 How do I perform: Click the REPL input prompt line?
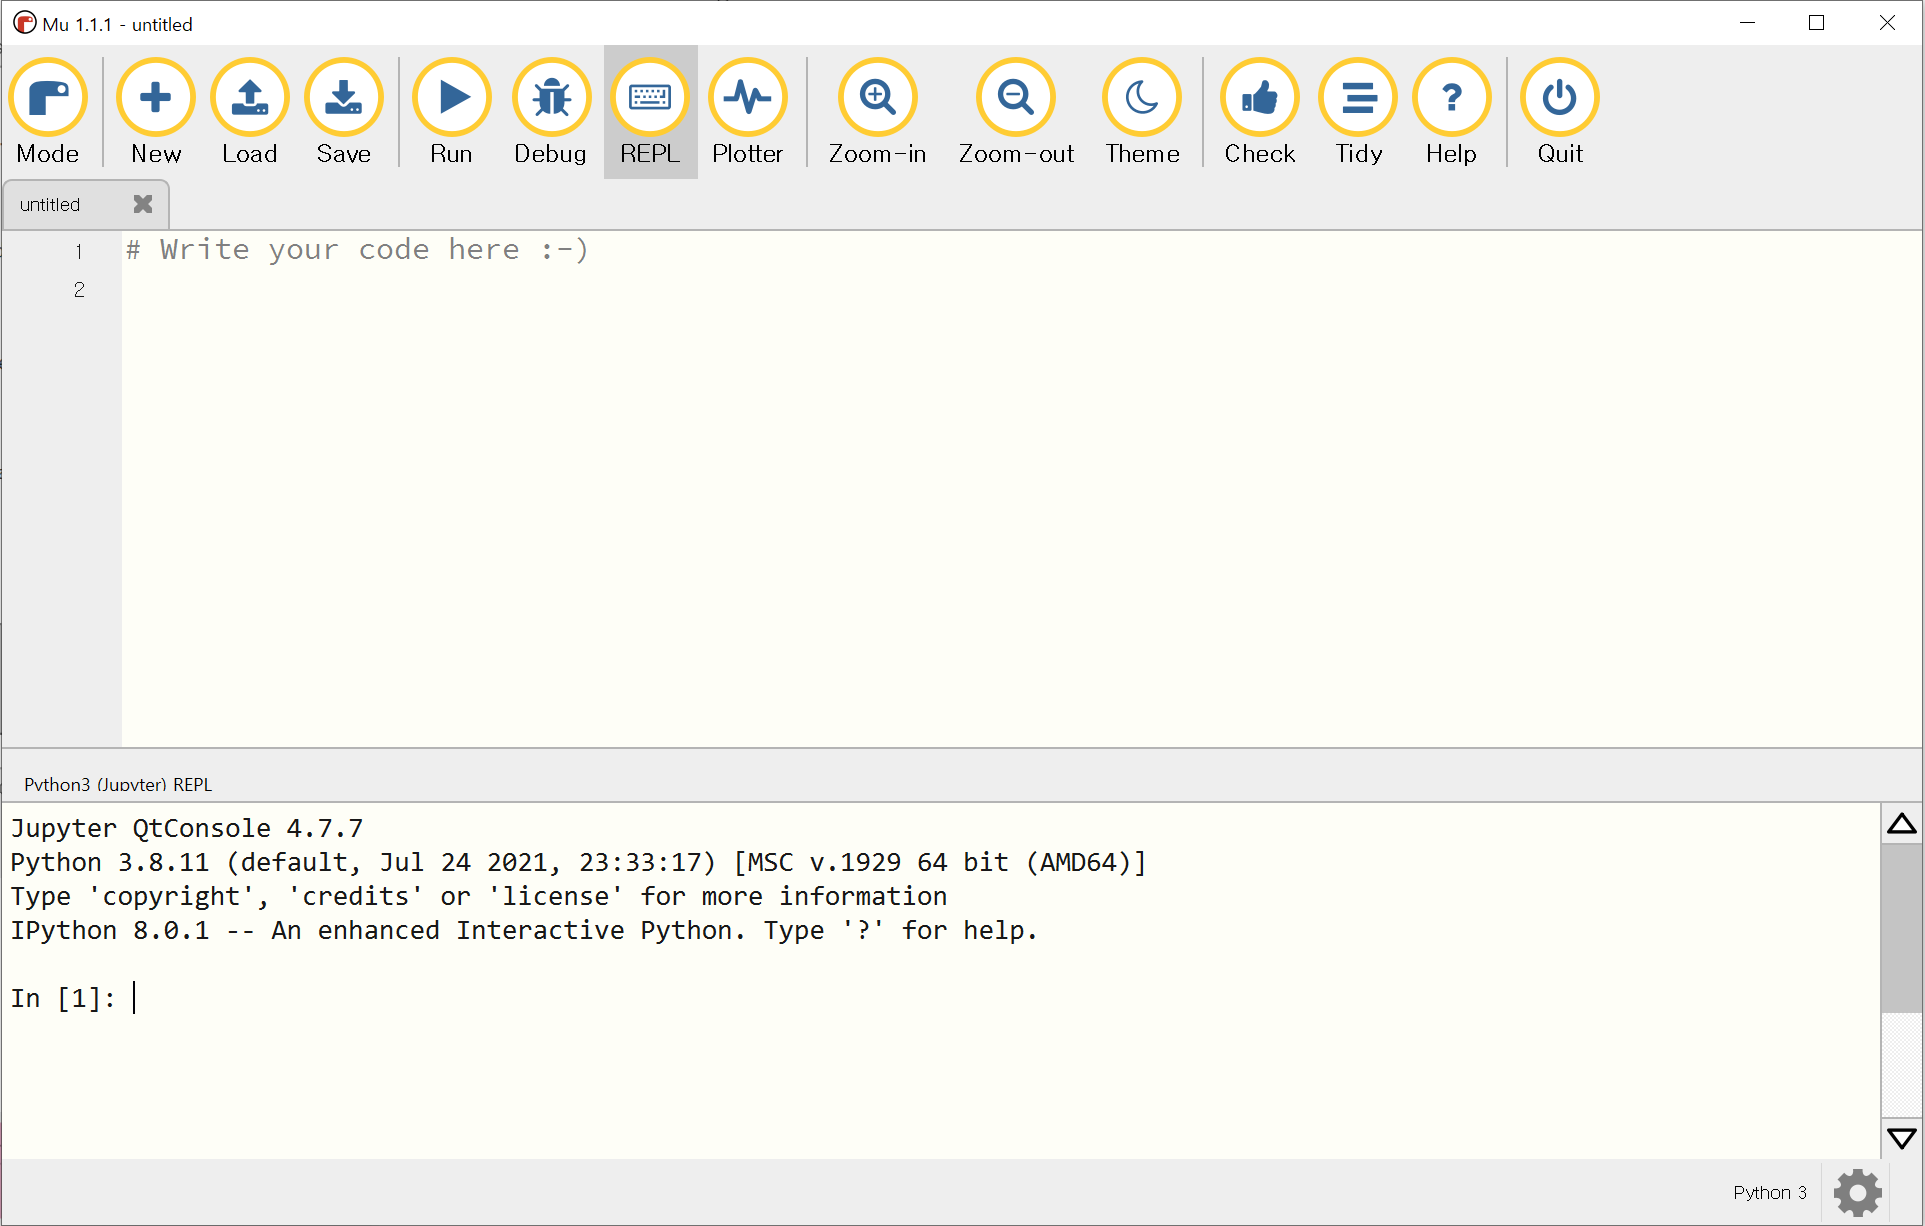click(500, 998)
